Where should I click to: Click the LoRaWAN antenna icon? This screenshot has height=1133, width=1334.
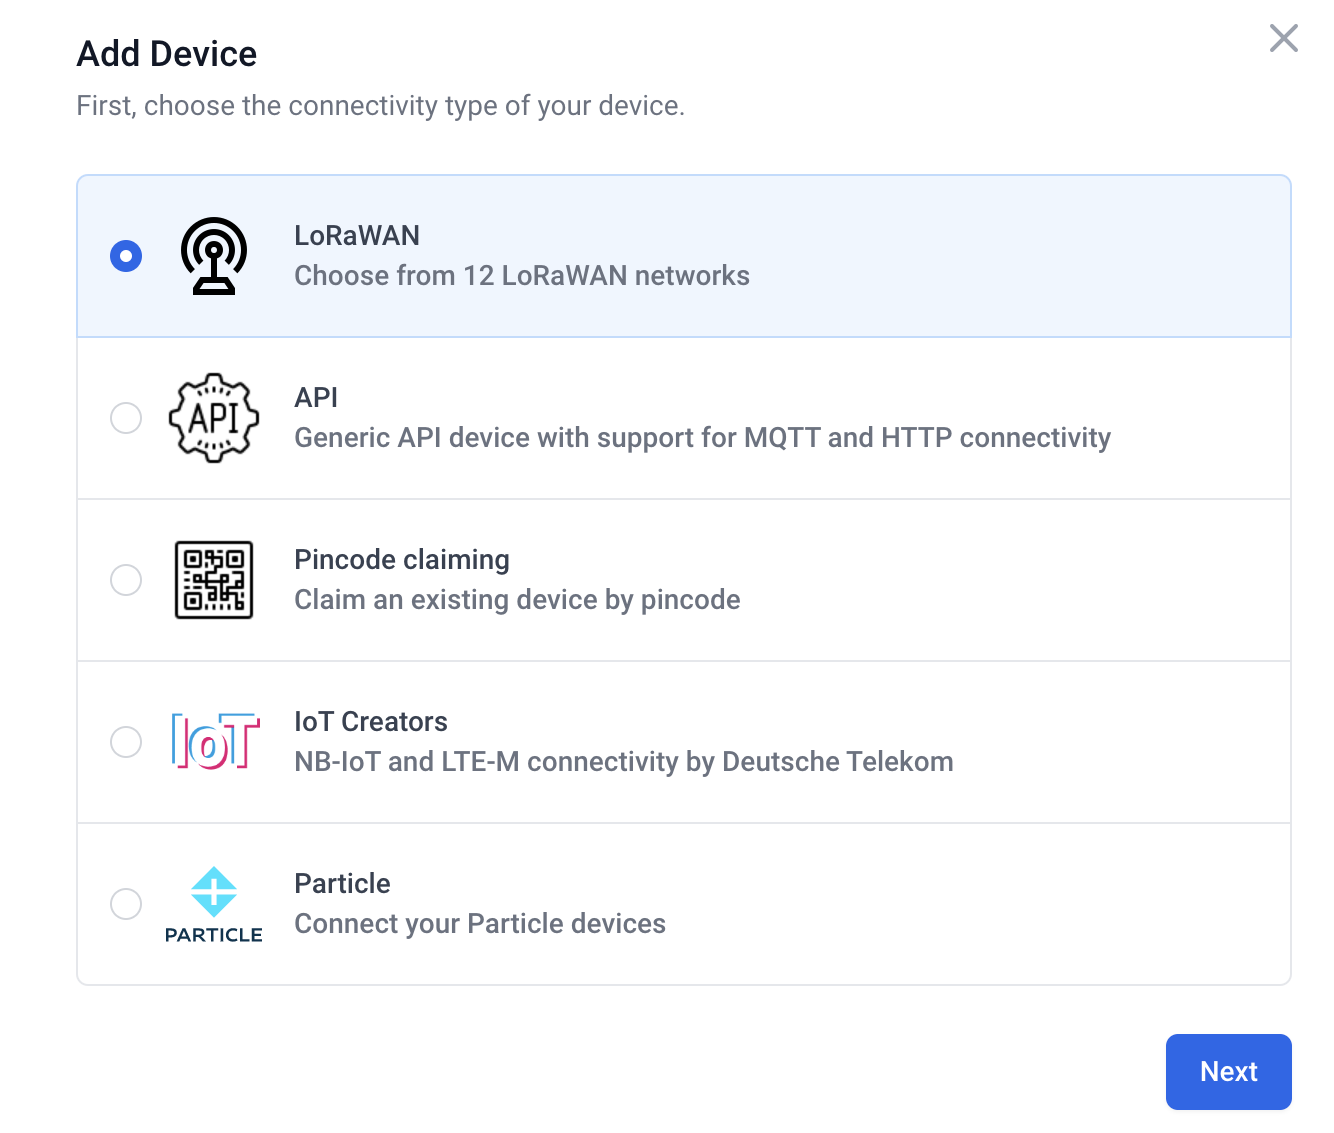[214, 256]
